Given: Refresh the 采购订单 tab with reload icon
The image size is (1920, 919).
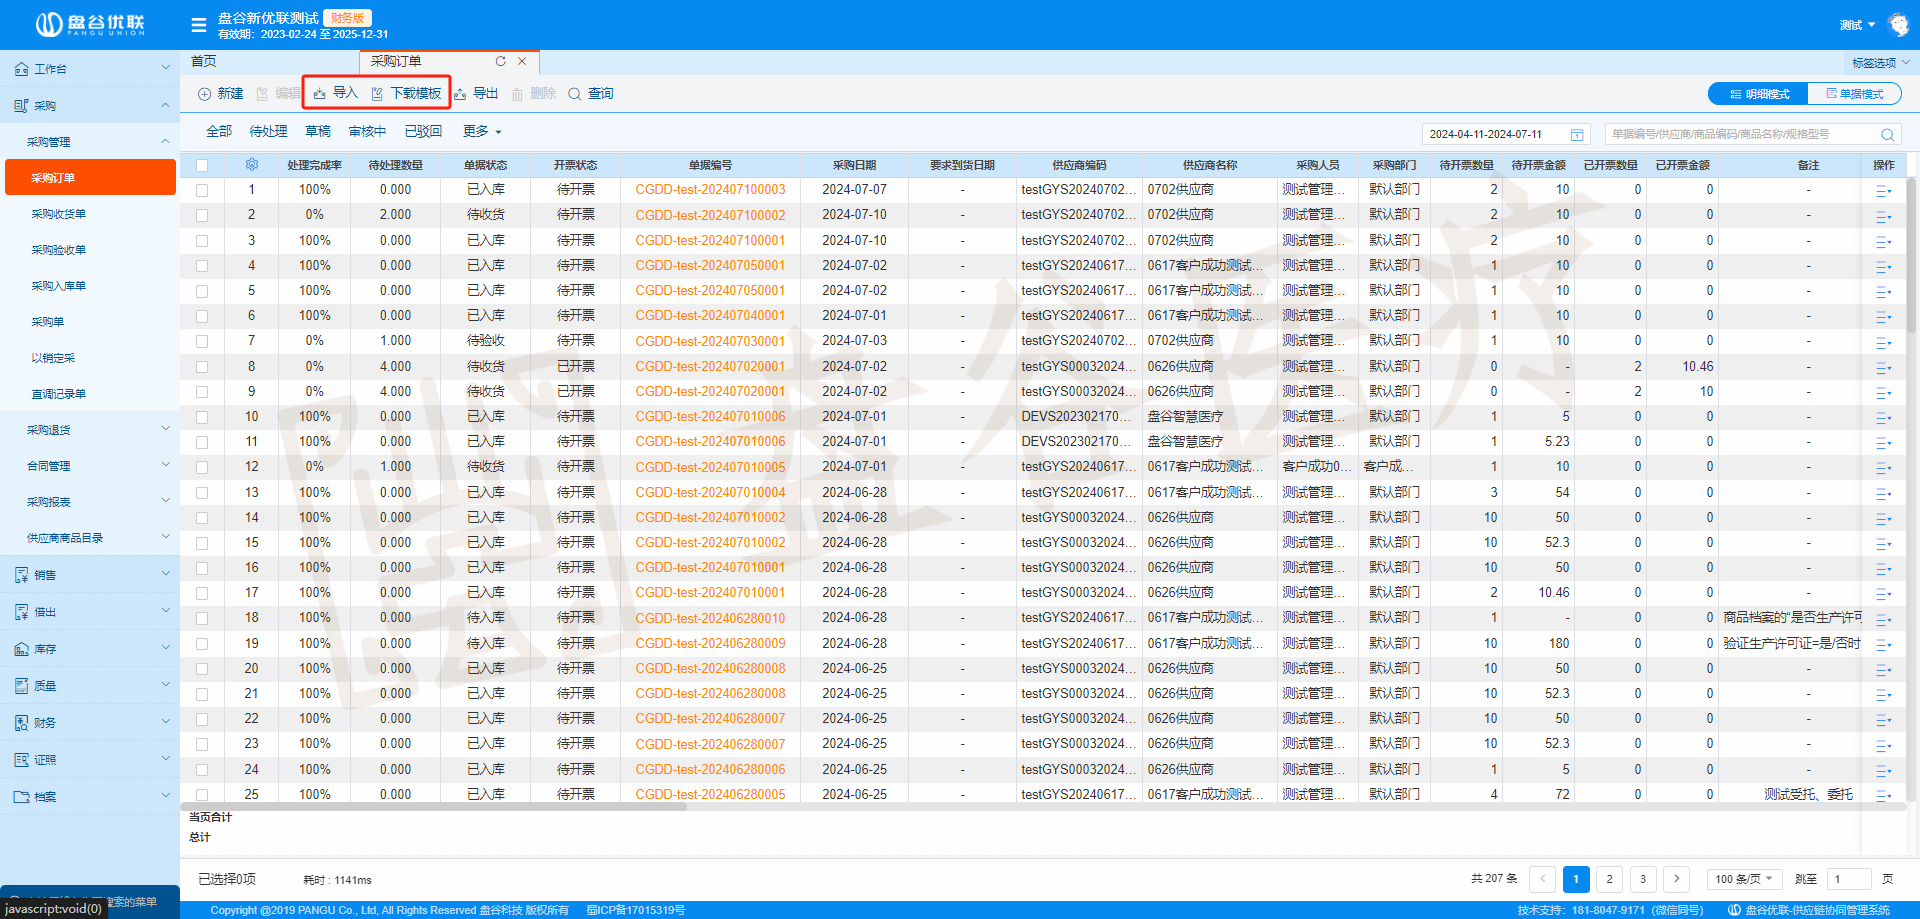Looking at the screenshot, I should pyautogui.click(x=501, y=61).
